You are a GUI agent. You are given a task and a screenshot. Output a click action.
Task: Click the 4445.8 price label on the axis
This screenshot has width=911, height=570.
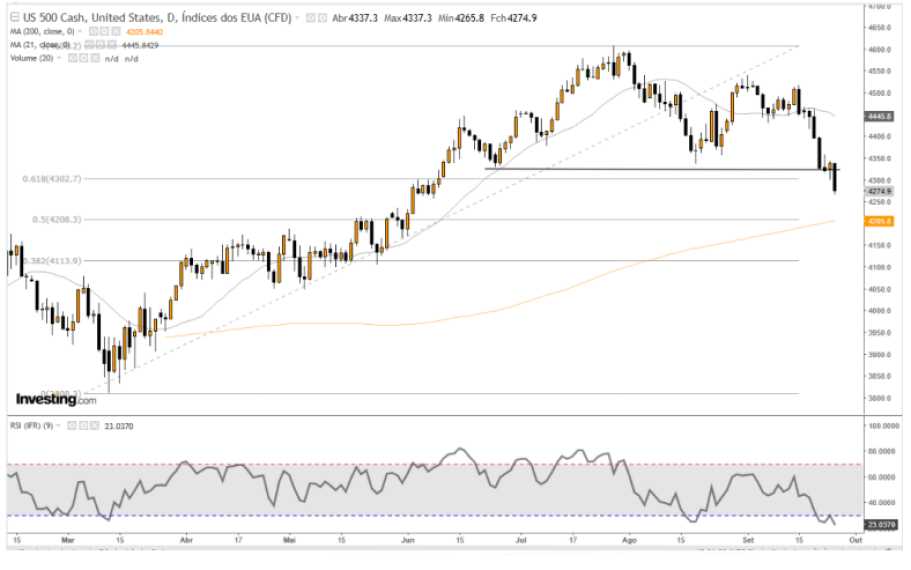pos(879,116)
